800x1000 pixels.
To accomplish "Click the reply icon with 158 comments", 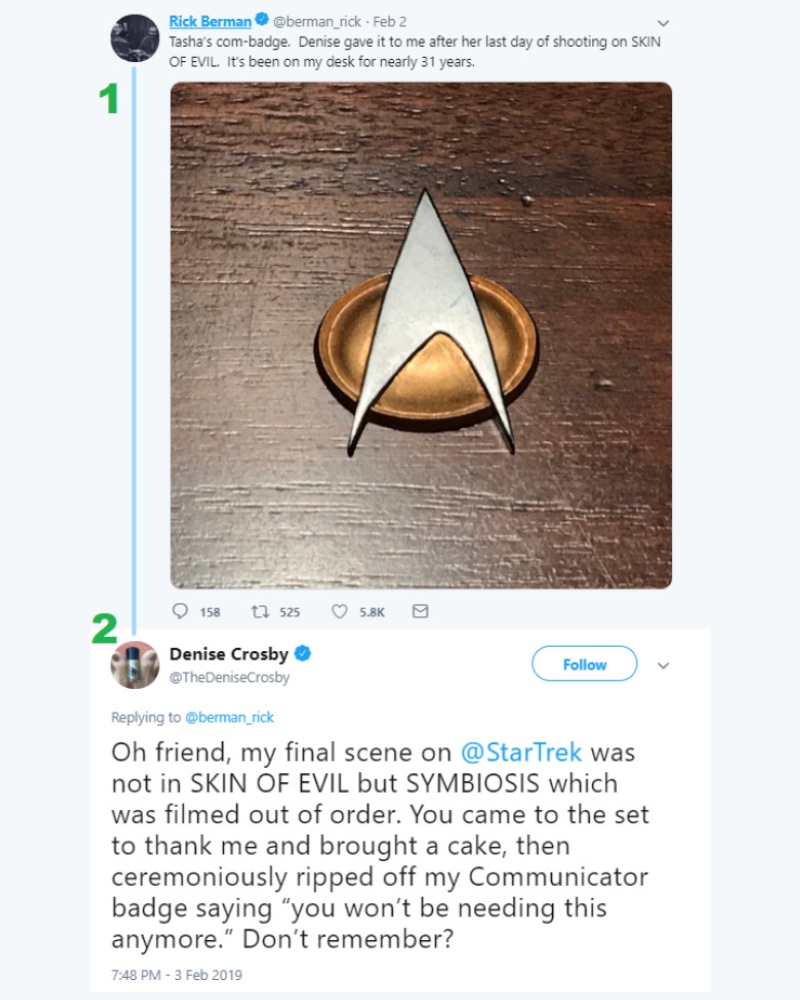I will (x=181, y=611).
